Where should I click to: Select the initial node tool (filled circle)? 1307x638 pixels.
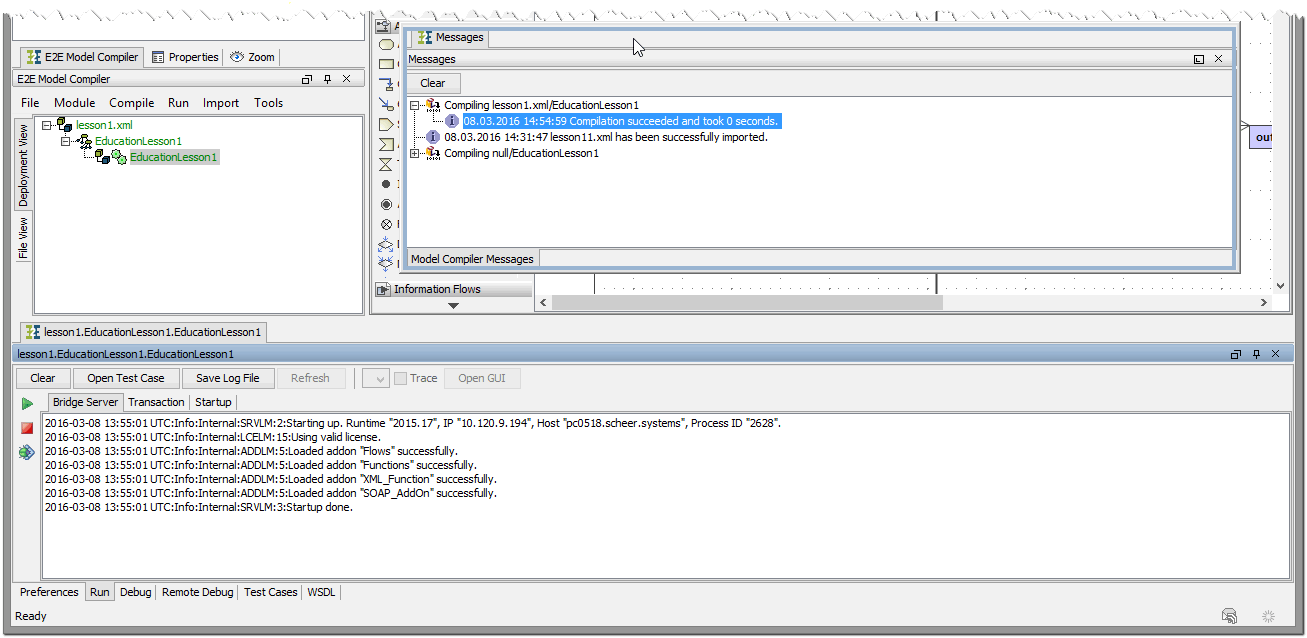coord(386,184)
